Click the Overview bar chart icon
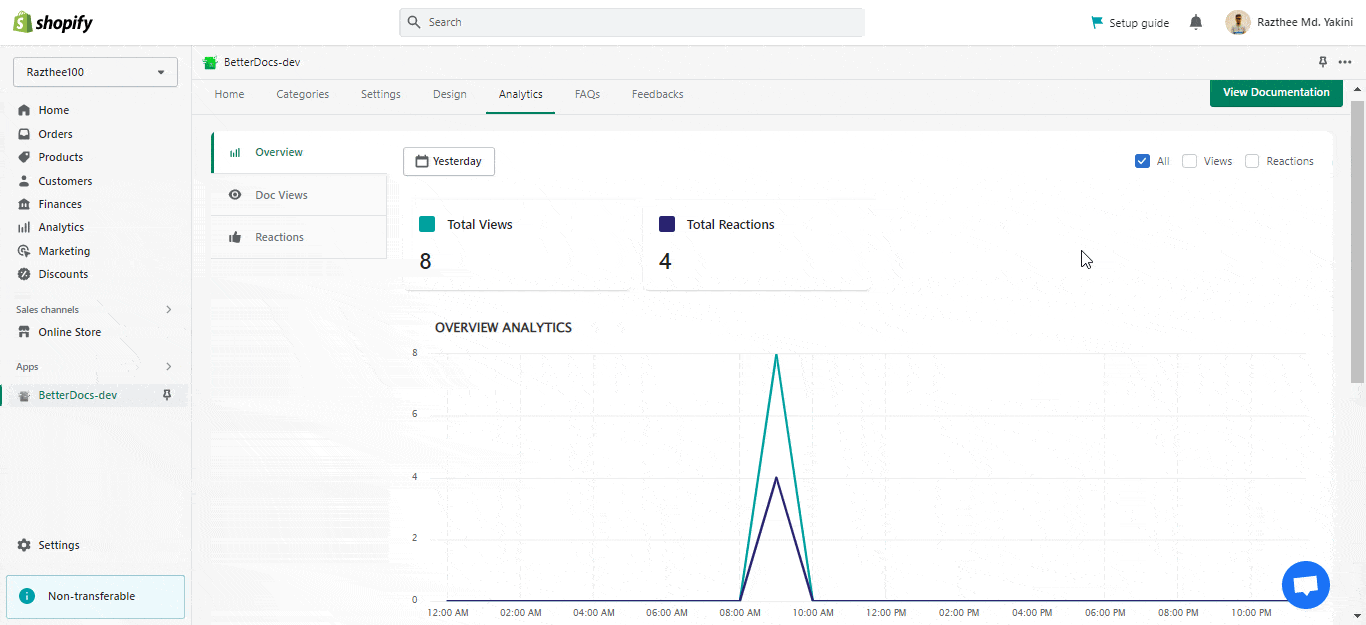 (x=235, y=153)
